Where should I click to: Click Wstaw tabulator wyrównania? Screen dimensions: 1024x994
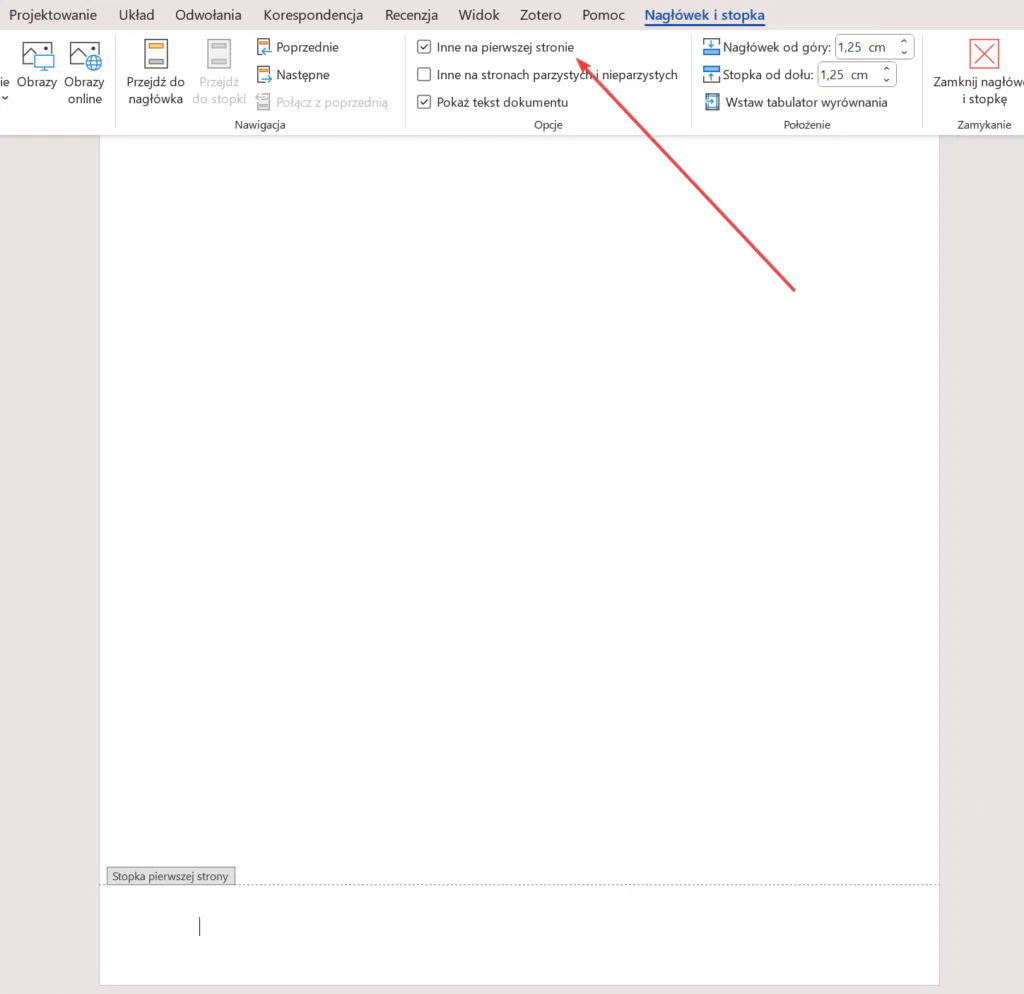[x=796, y=102]
